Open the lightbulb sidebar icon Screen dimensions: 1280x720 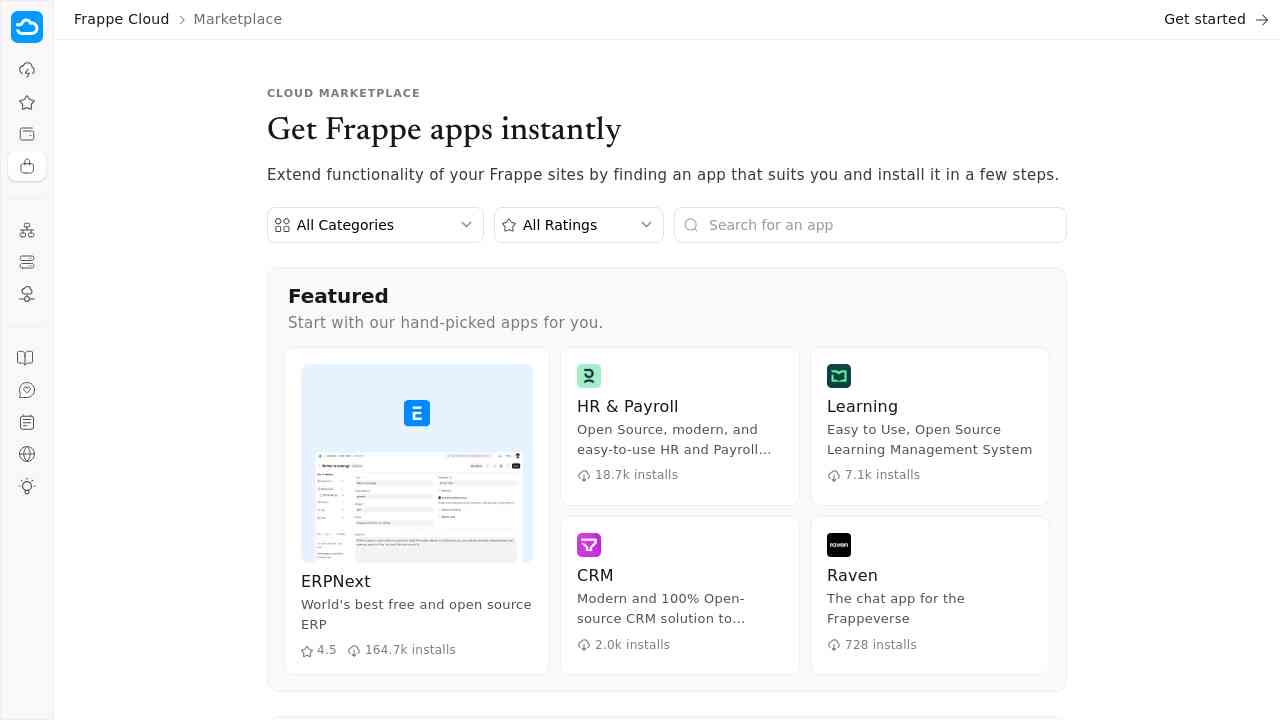(x=27, y=486)
